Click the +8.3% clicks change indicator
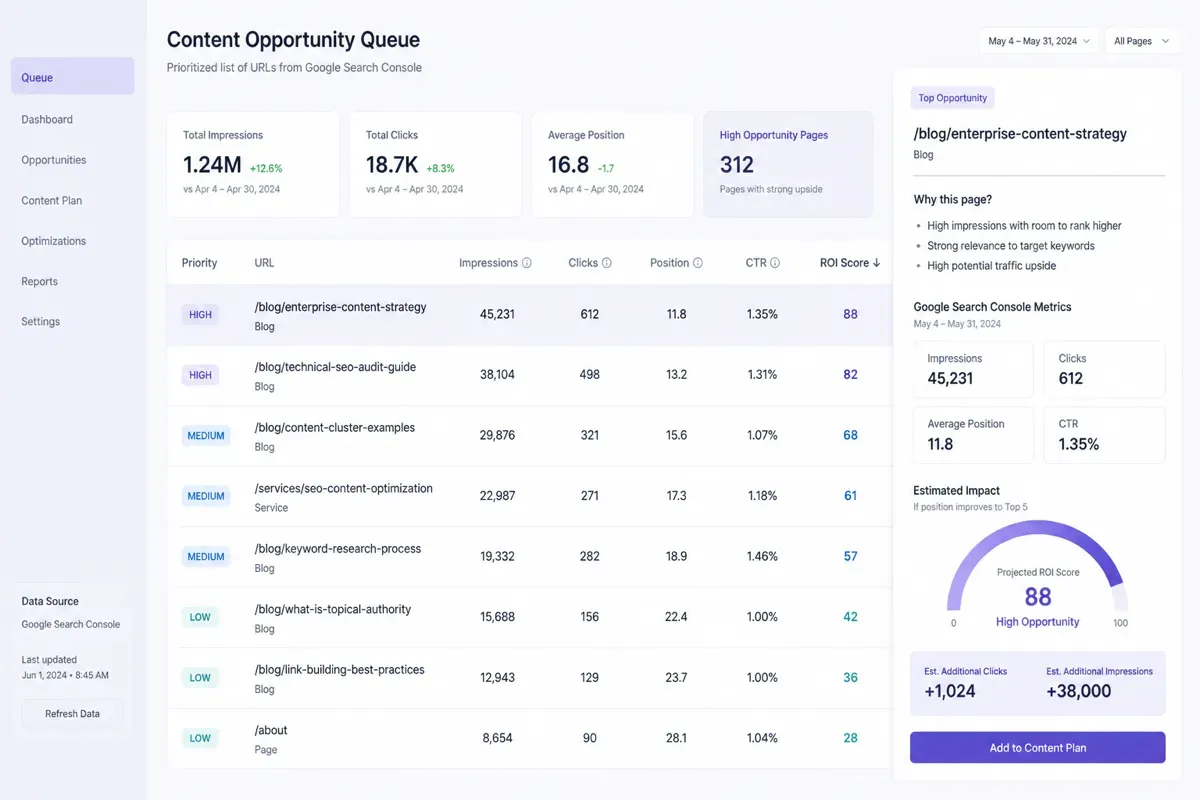Screen dimensions: 1200x800 (441, 168)
